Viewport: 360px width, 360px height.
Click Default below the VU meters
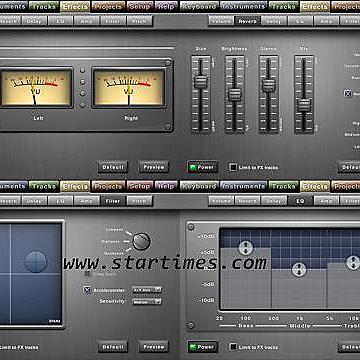(x=113, y=167)
